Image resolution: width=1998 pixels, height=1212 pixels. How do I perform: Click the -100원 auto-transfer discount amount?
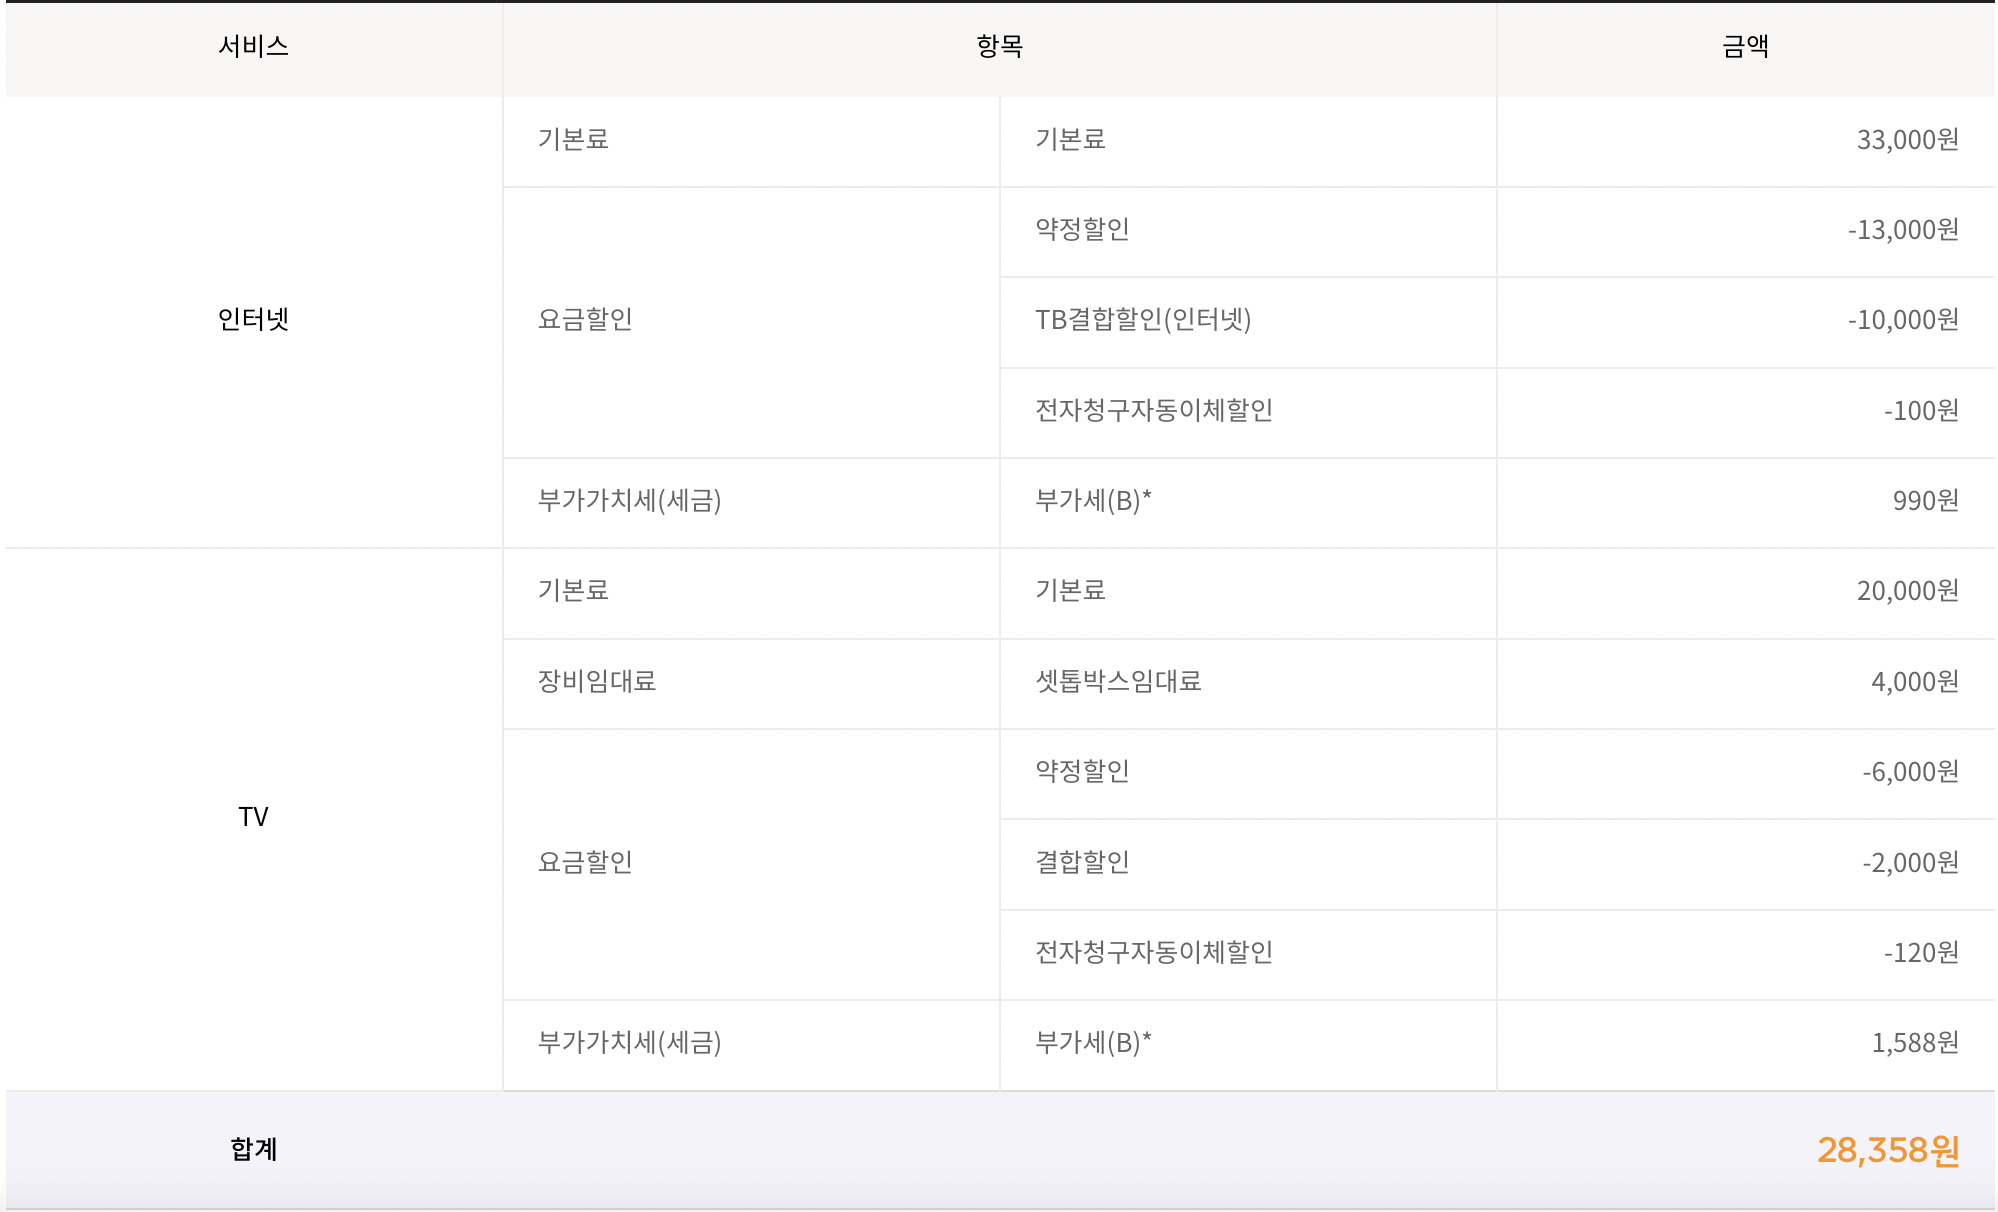tap(1920, 411)
